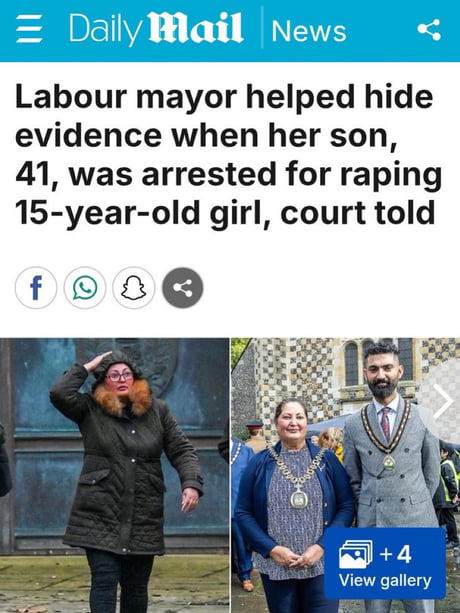Open photo of two people wearing chains
This screenshot has width=460, height=613.
pyautogui.click(x=345, y=475)
